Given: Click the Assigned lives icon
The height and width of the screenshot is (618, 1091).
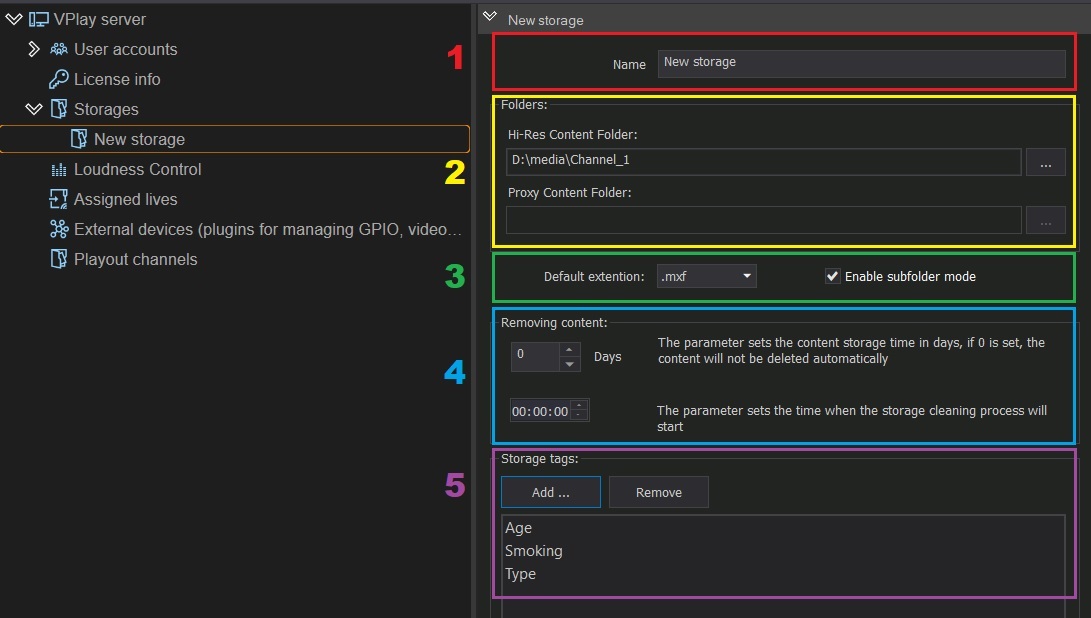Looking at the screenshot, I should pyautogui.click(x=58, y=199).
